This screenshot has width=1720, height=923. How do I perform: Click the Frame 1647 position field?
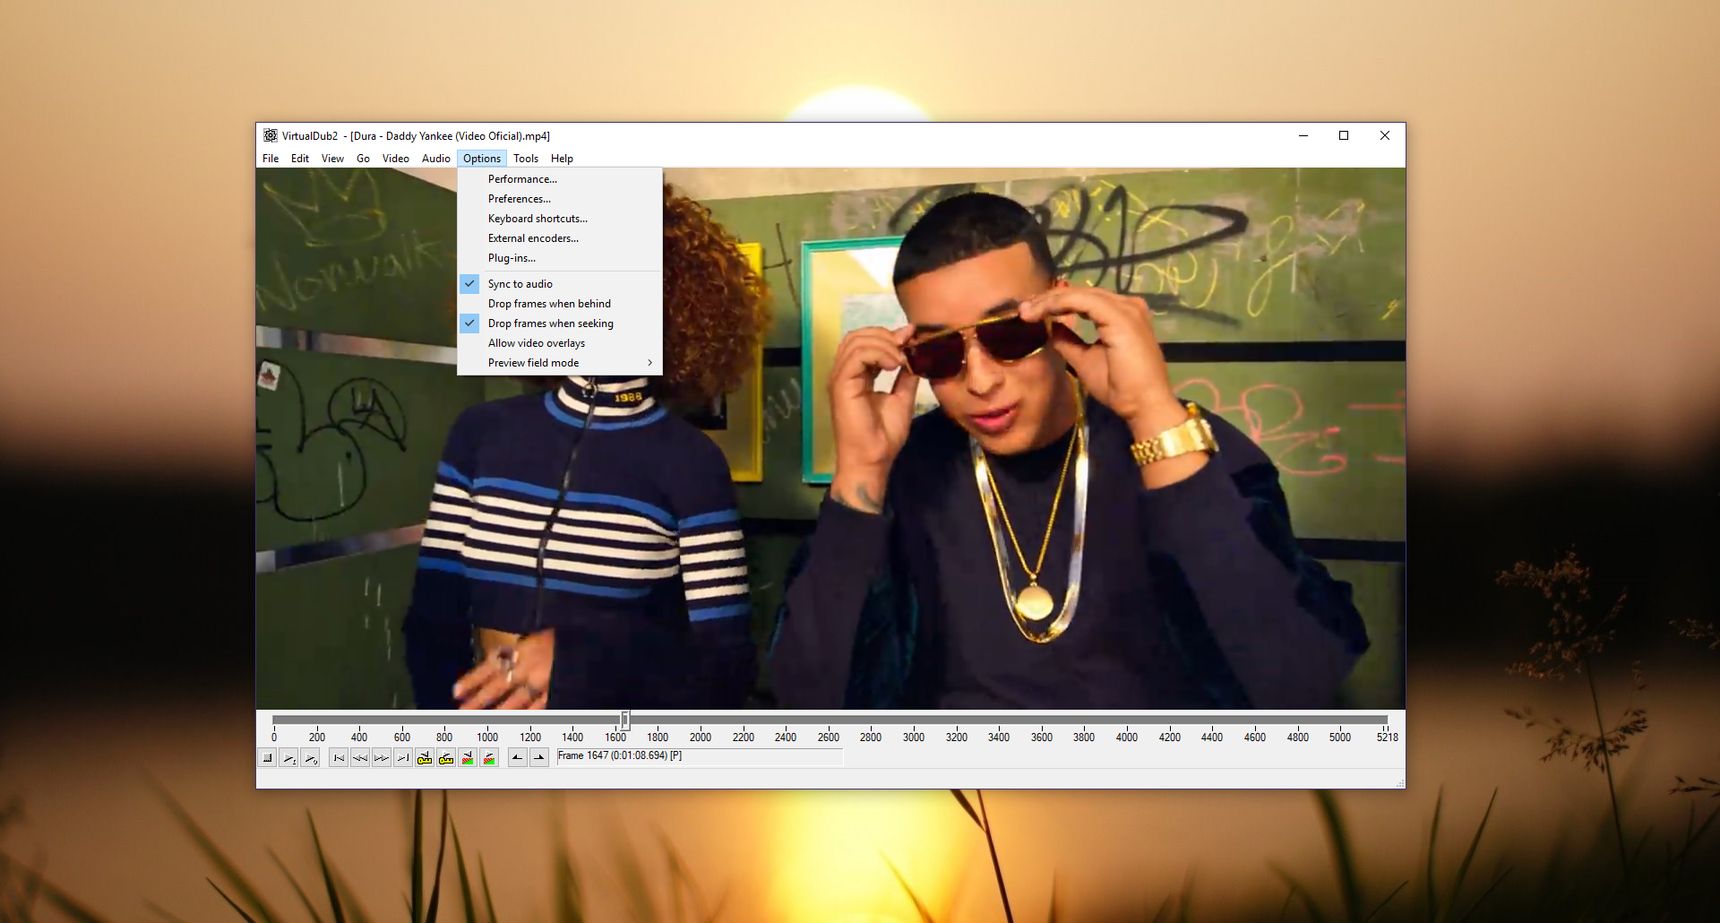pyautogui.click(x=699, y=757)
